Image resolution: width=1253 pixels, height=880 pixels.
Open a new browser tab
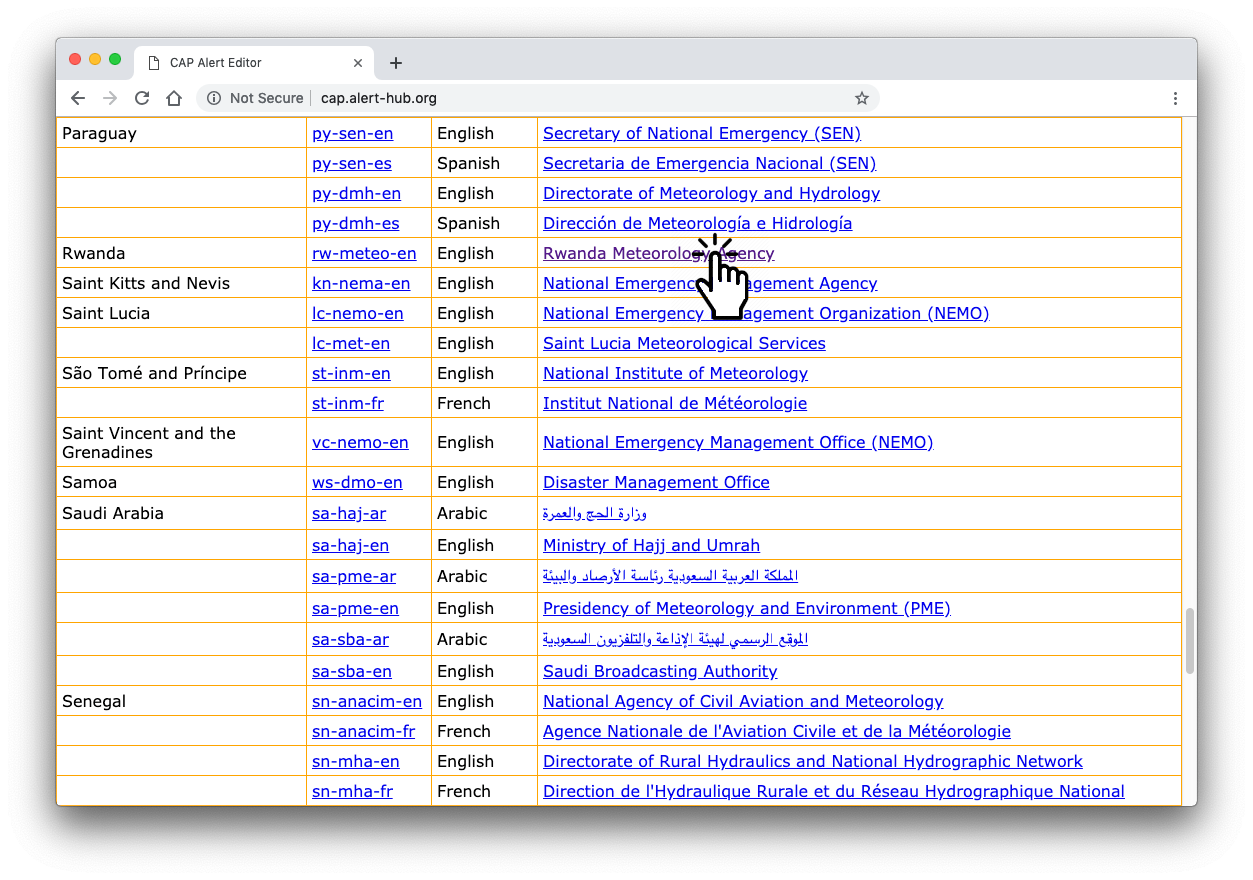point(396,63)
